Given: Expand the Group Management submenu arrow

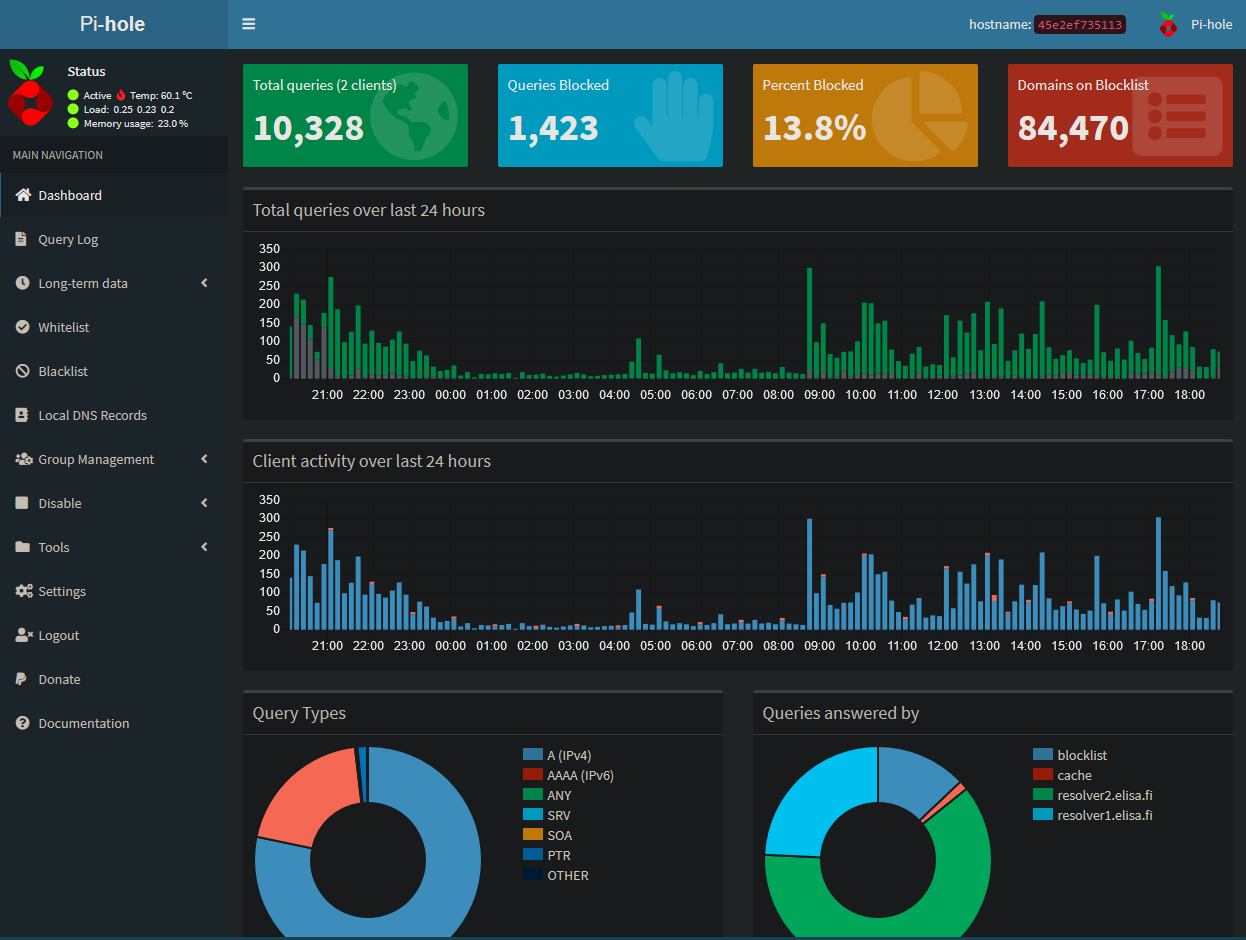Looking at the screenshot, I should 204,459.
